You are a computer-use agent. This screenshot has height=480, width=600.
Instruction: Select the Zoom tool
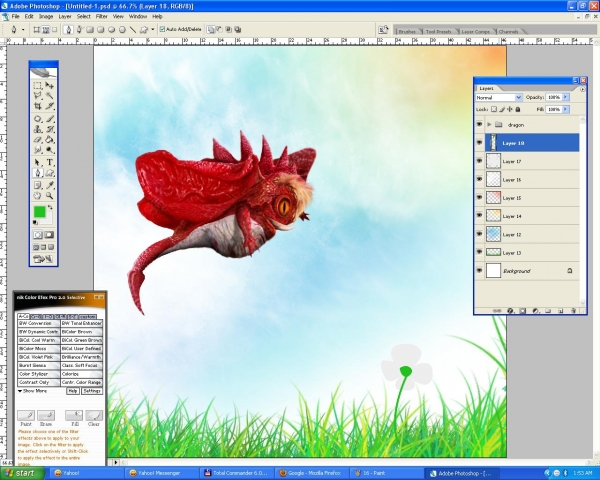(x=50, y=196)
